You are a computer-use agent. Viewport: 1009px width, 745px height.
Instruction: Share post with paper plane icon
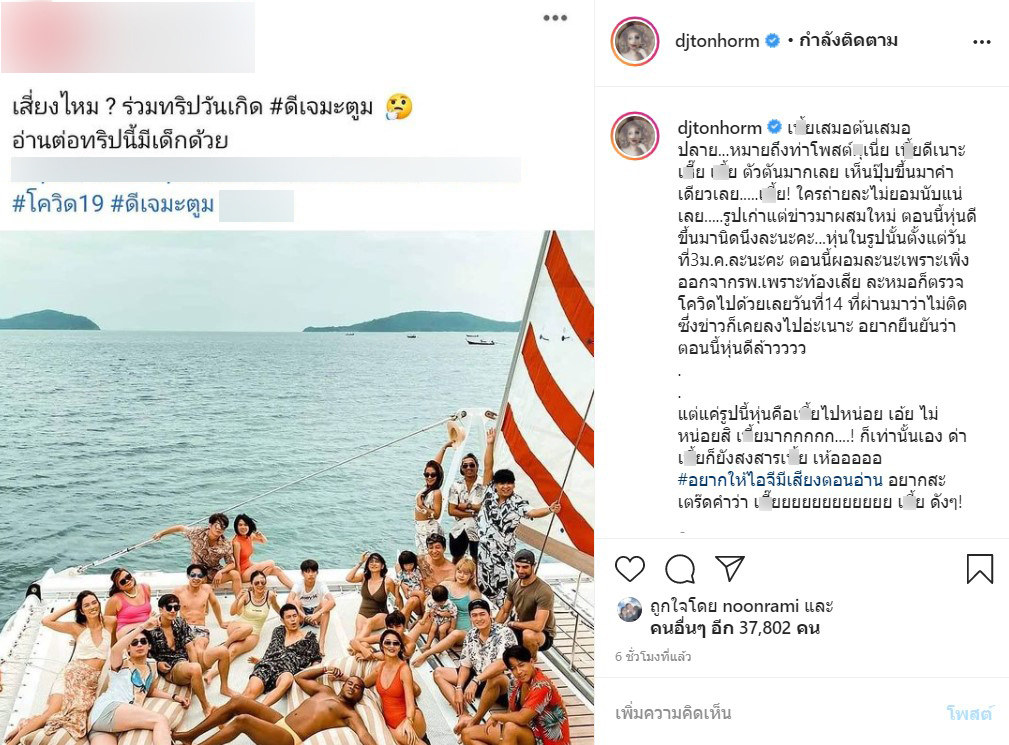[730, 568]
